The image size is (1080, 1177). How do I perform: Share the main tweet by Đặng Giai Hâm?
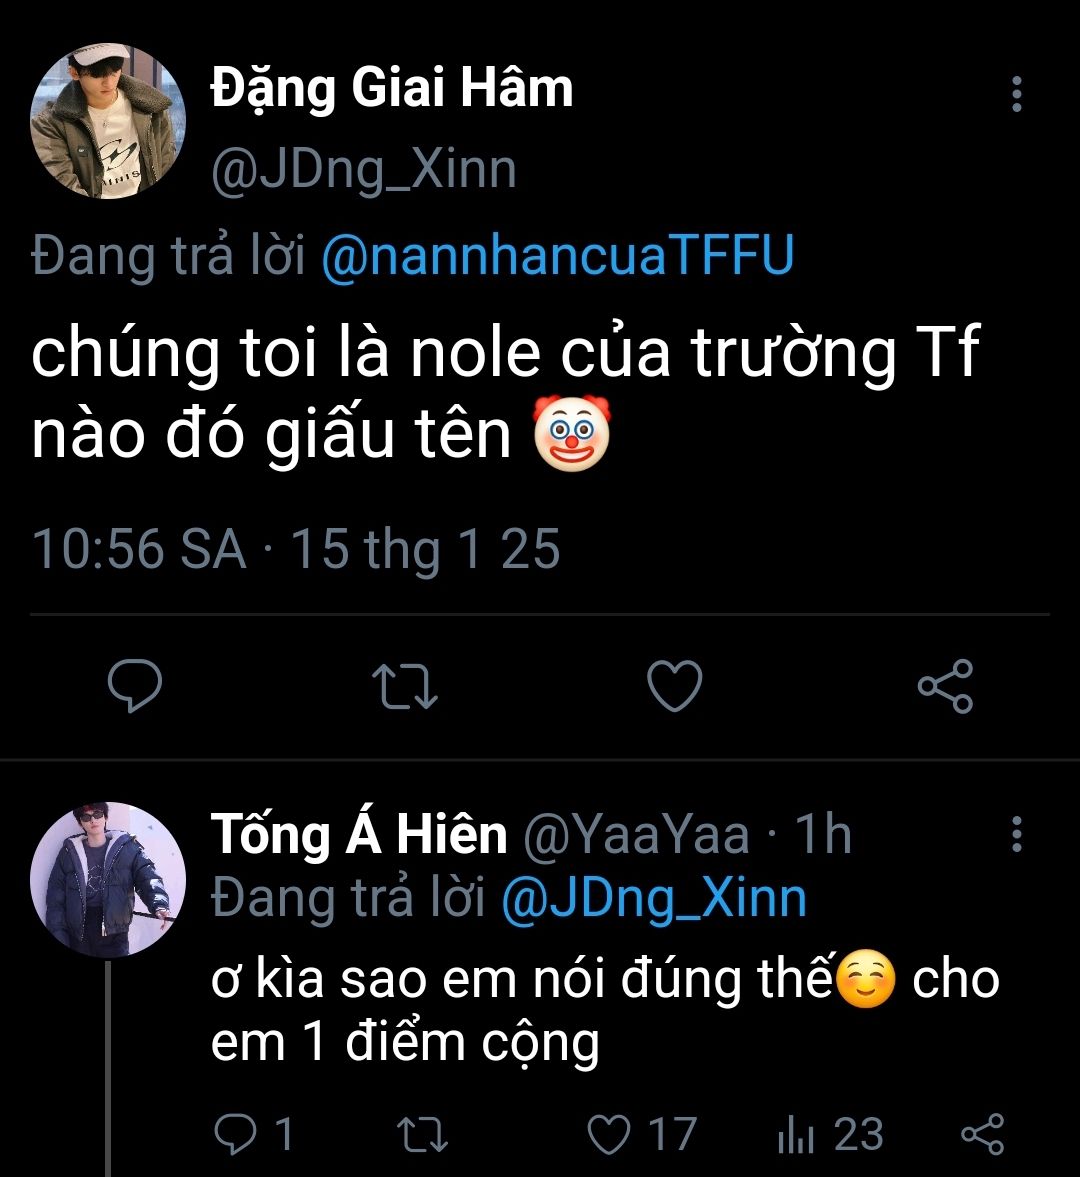click(945, 688)
